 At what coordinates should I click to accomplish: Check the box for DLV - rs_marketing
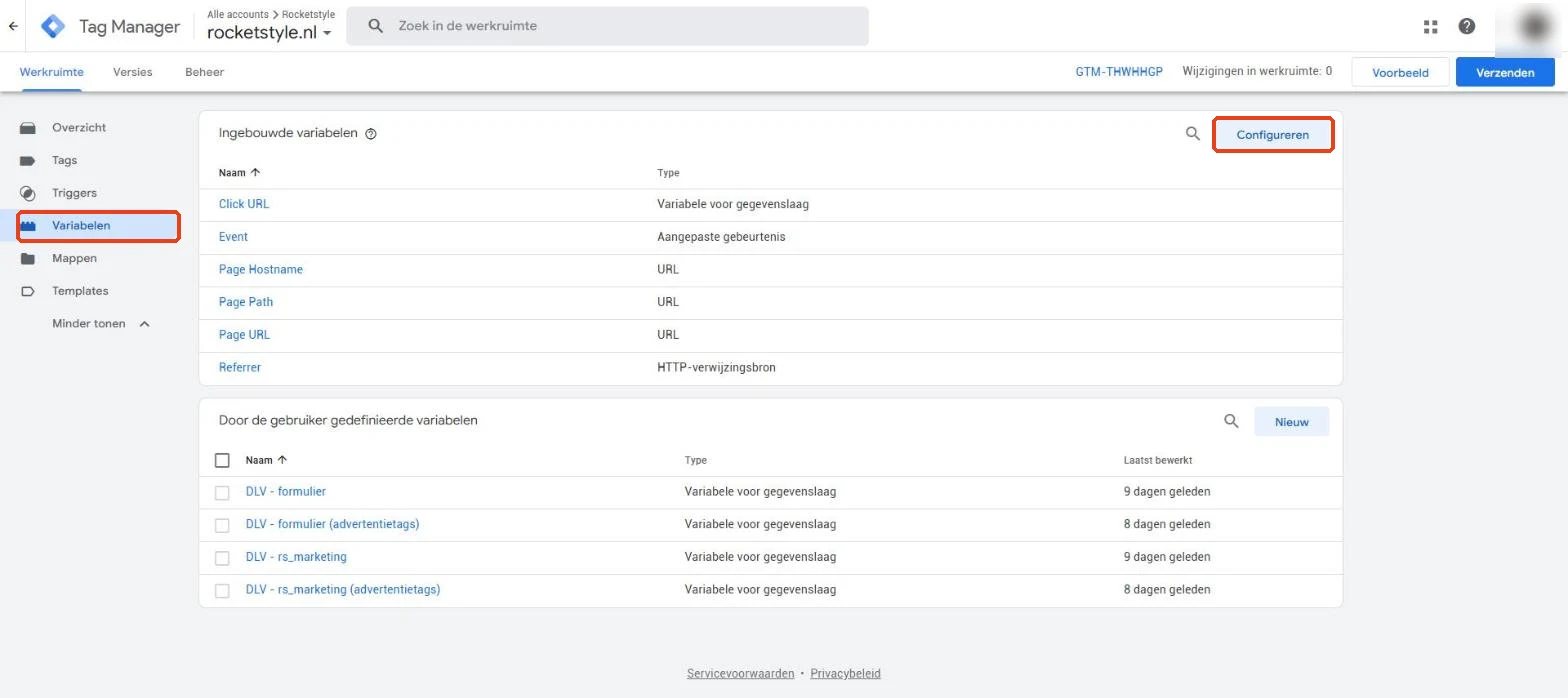tap(222, 558)
